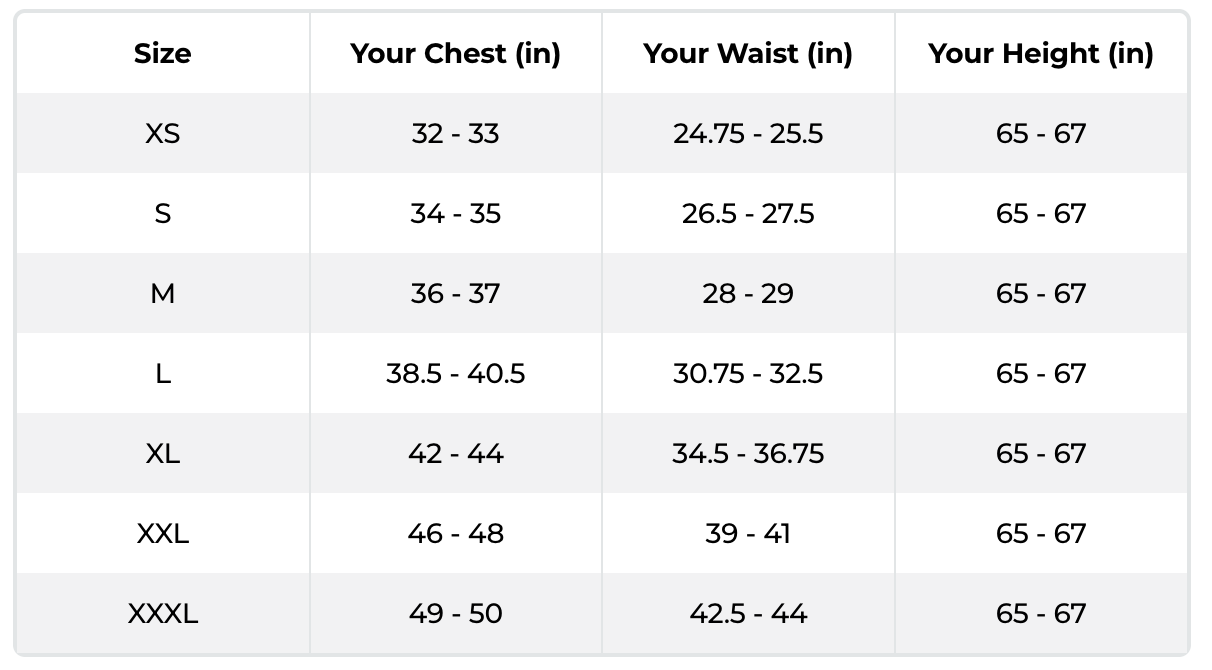Click the Your Waist (in) header
The image size is (1212, 670).
point(748,54)
